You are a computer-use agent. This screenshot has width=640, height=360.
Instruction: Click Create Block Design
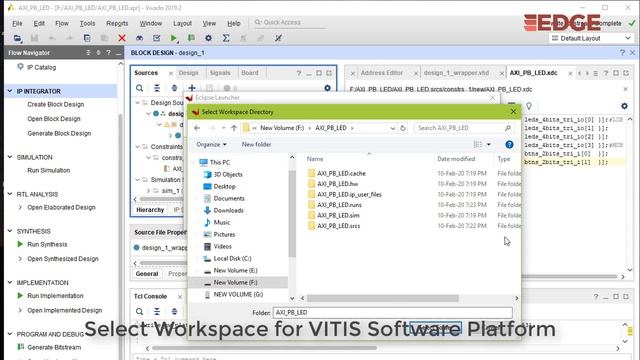click(56, 104)
